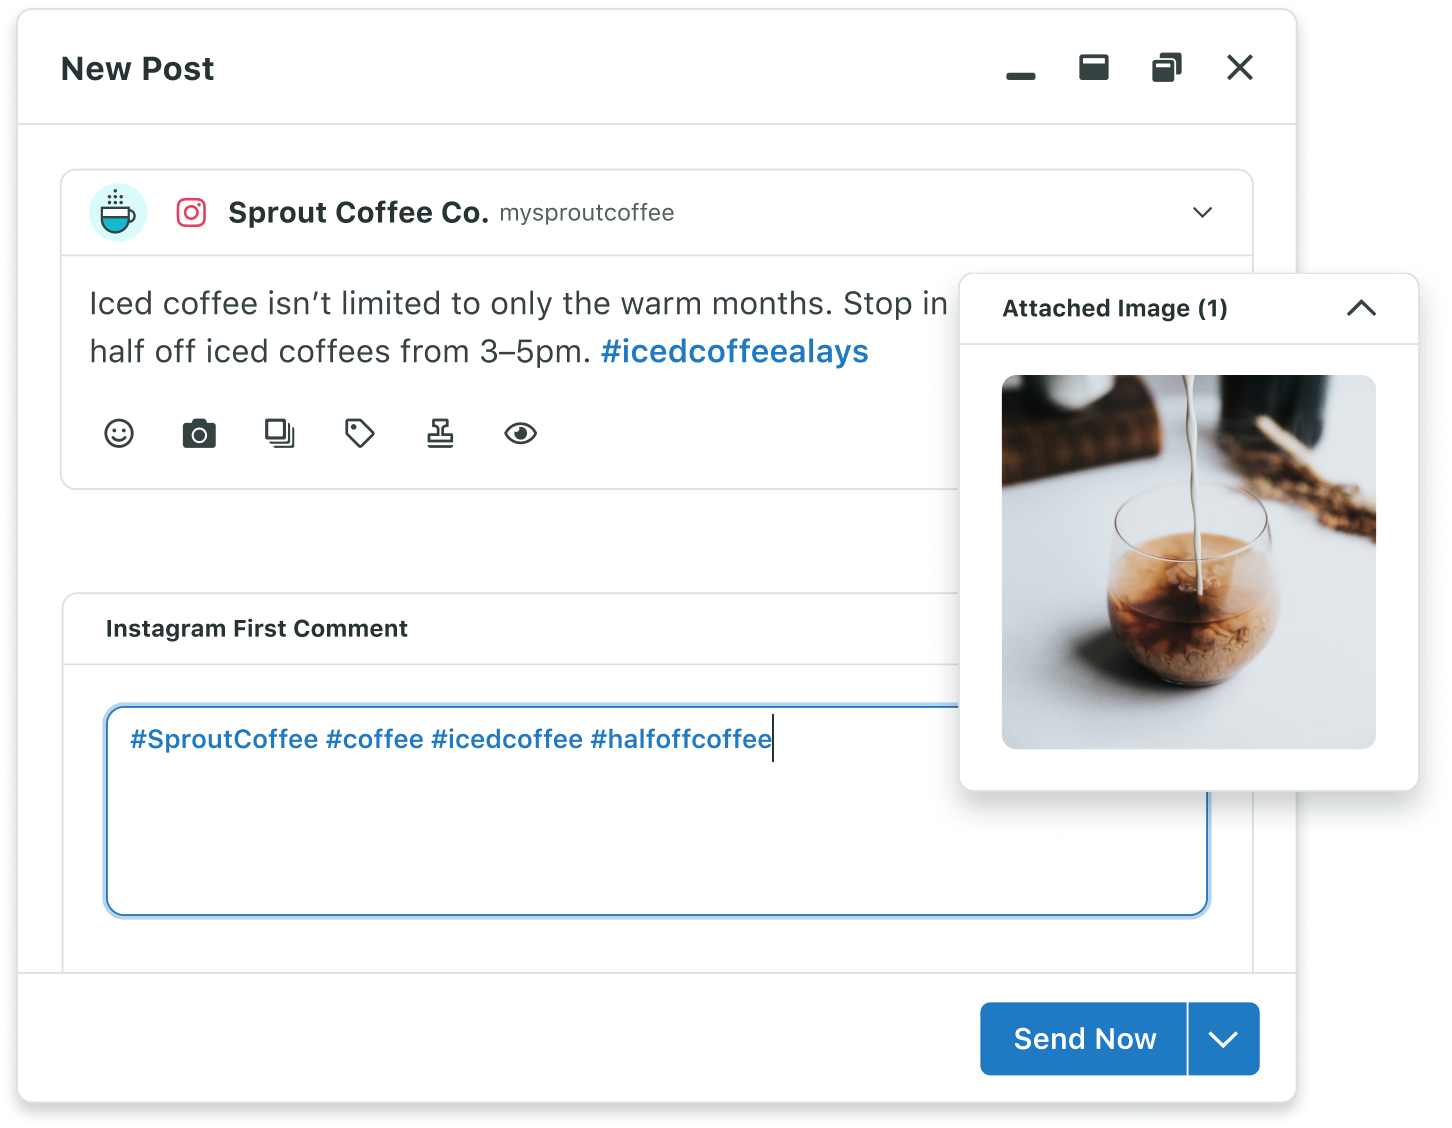Open the emoji picker icon
1452x1128 pixels.
point(118,433)
